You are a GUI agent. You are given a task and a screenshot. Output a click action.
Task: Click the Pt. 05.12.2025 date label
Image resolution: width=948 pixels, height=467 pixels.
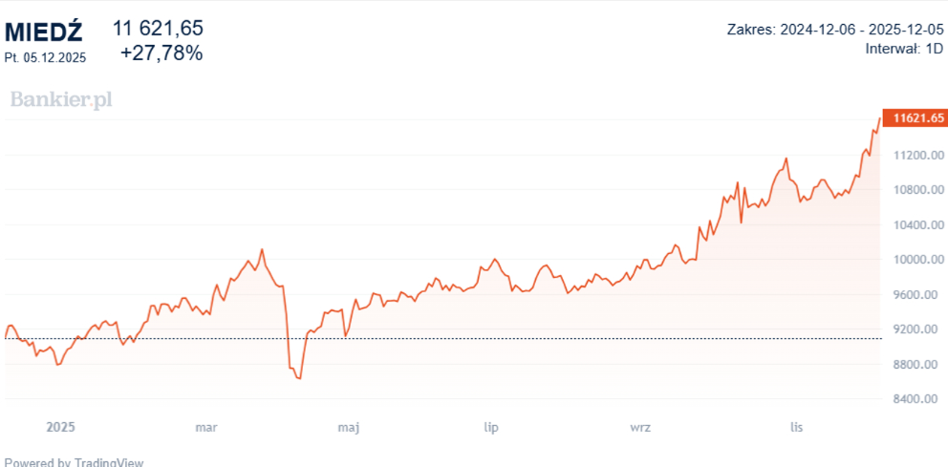[45, 57]
